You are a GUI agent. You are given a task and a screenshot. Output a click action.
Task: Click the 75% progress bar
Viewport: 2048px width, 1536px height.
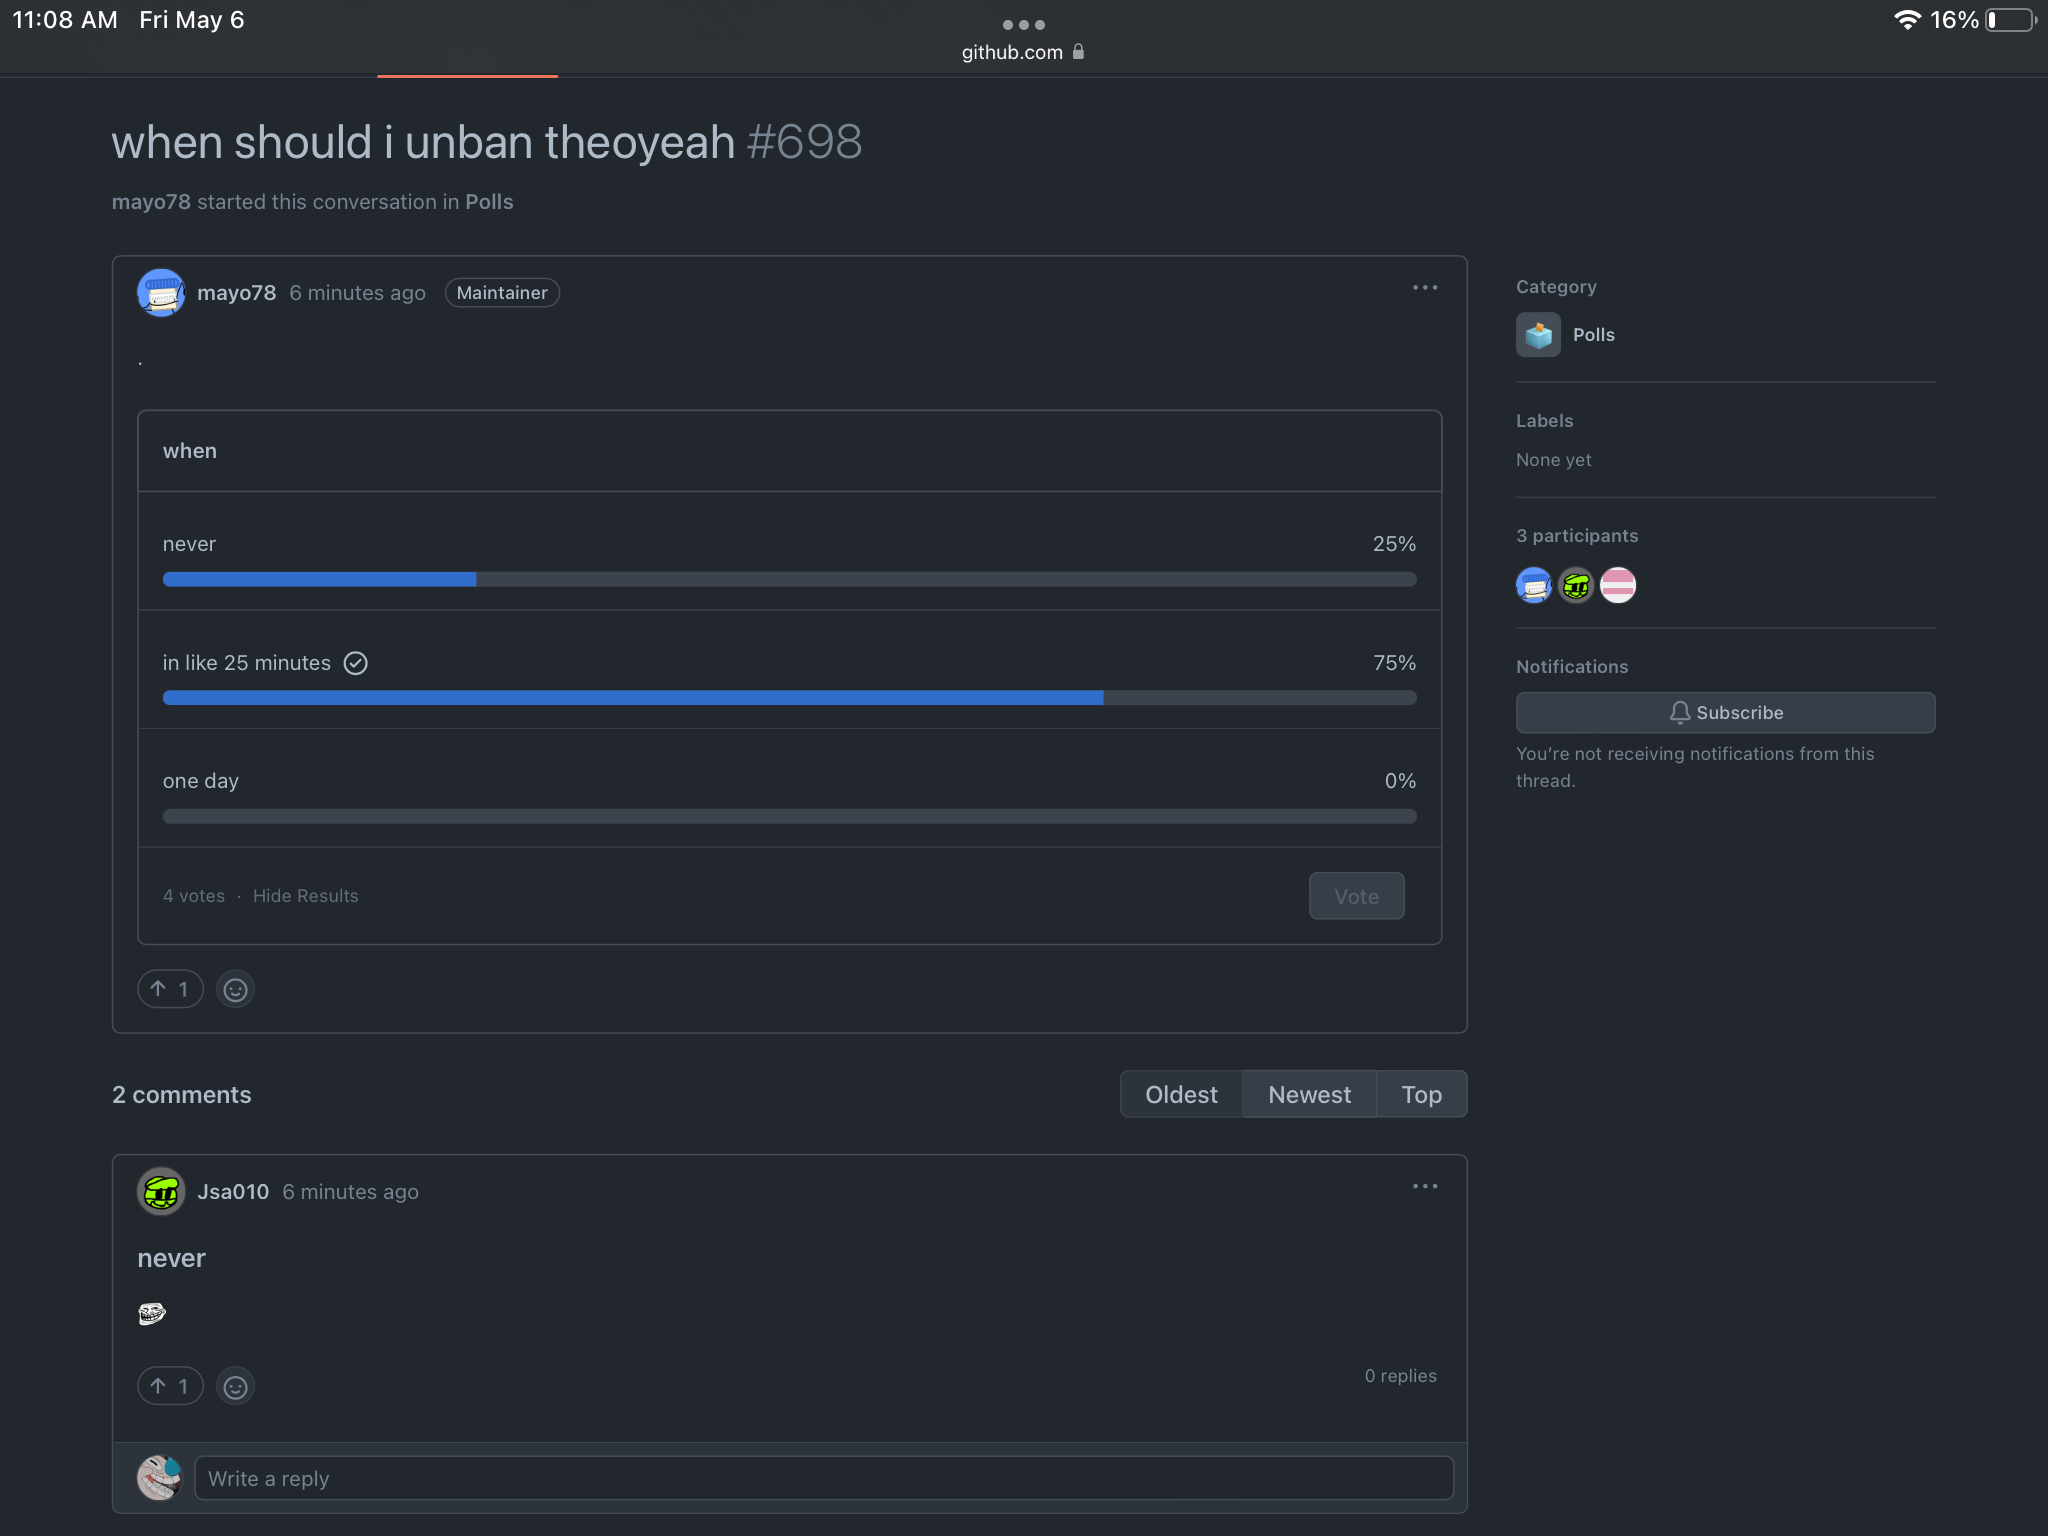coord(789,698)
